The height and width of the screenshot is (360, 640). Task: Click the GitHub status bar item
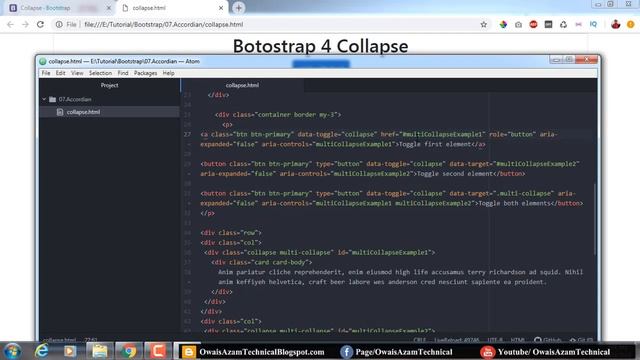548,340
